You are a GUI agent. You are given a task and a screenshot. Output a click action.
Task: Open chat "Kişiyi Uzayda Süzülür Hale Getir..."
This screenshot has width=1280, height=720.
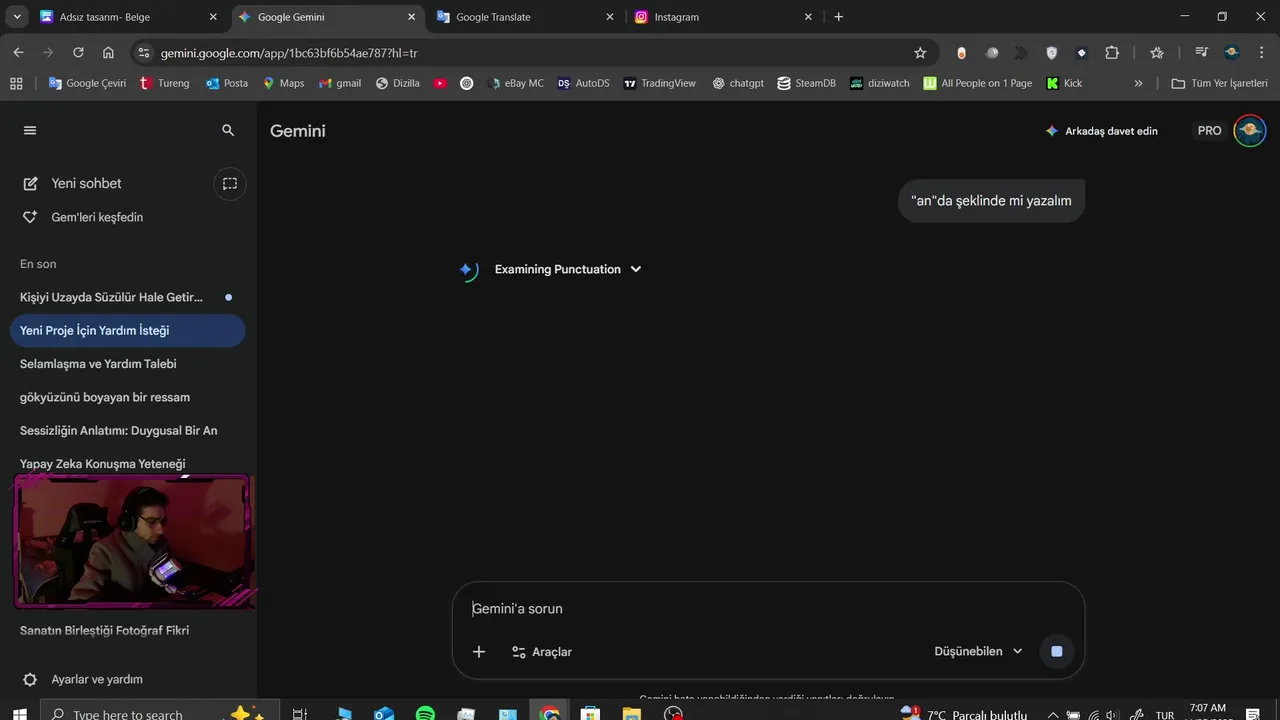pyautogui.click(x=127, y=297)
